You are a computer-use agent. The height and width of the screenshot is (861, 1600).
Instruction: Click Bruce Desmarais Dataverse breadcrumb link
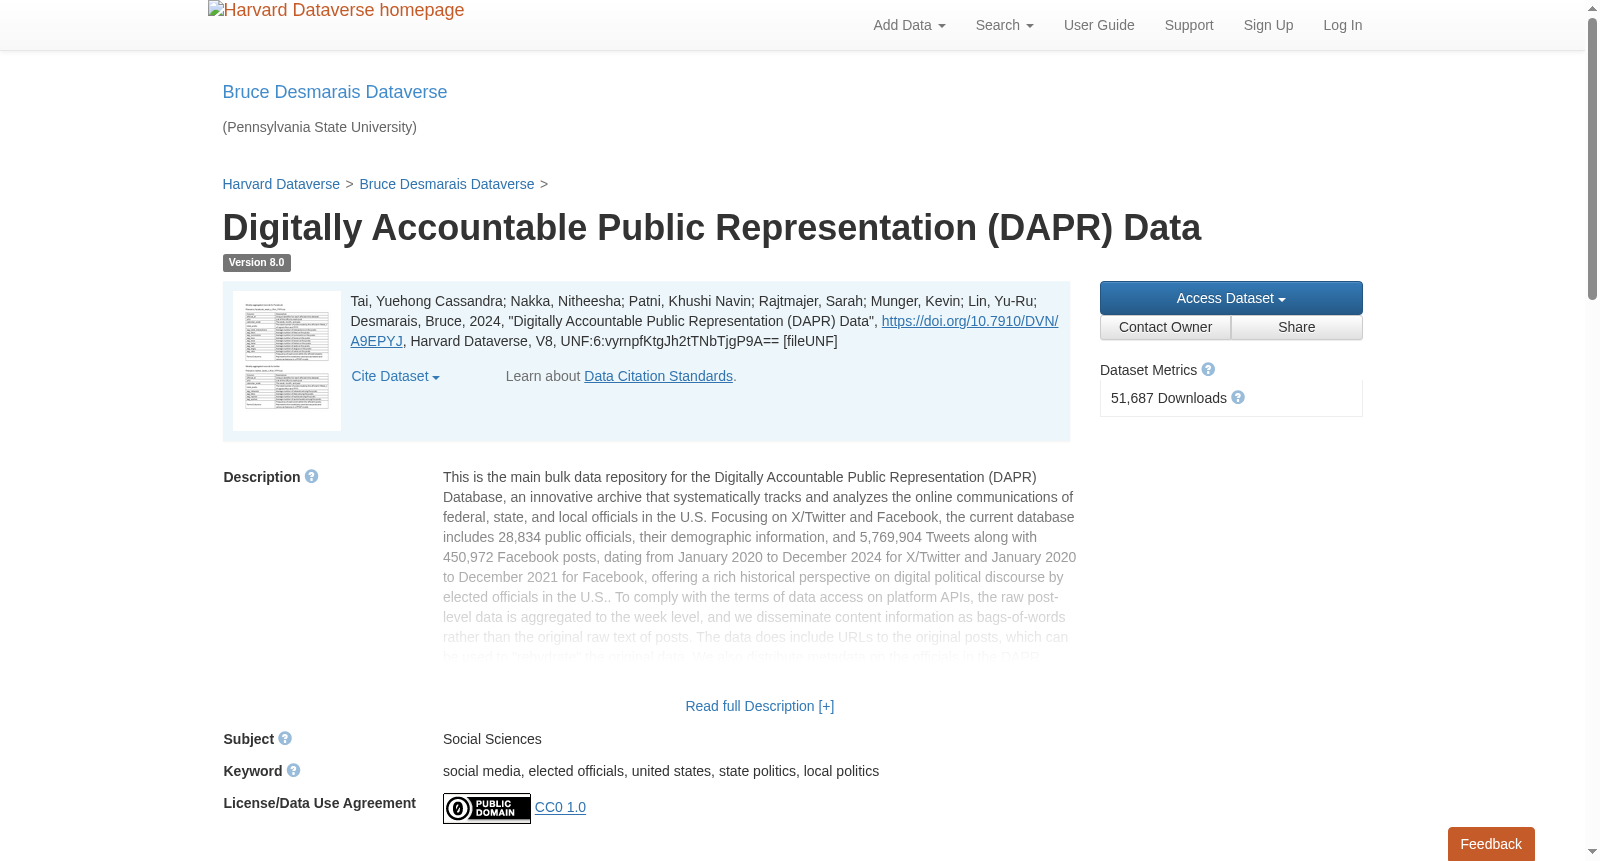[447, 184]
